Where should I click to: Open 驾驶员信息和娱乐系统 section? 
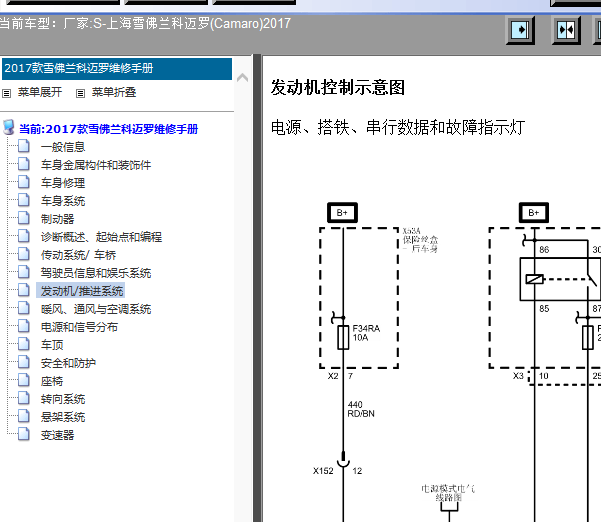click(x=96, y=273)
